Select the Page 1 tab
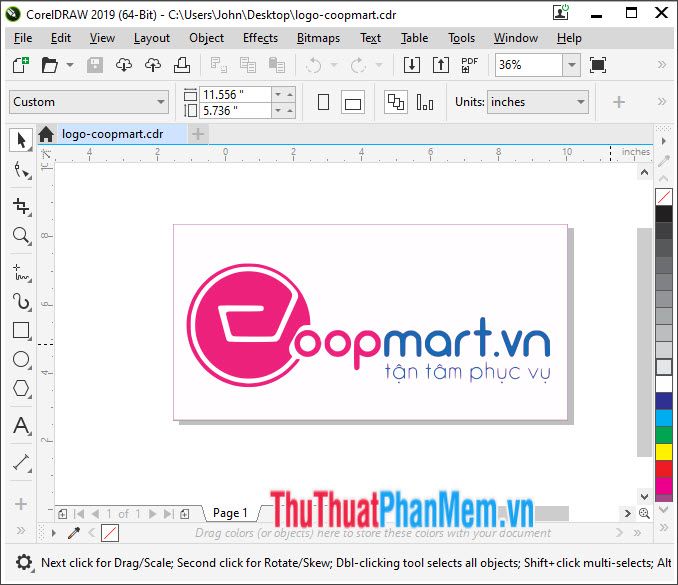Viewport: 678px width, 585px height. click(230, 513)
